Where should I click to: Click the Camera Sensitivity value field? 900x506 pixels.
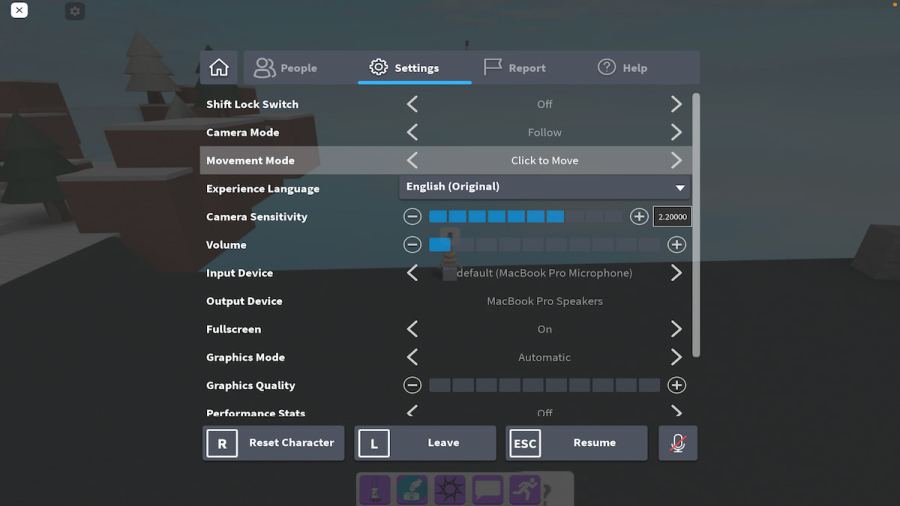click(672, 217)
